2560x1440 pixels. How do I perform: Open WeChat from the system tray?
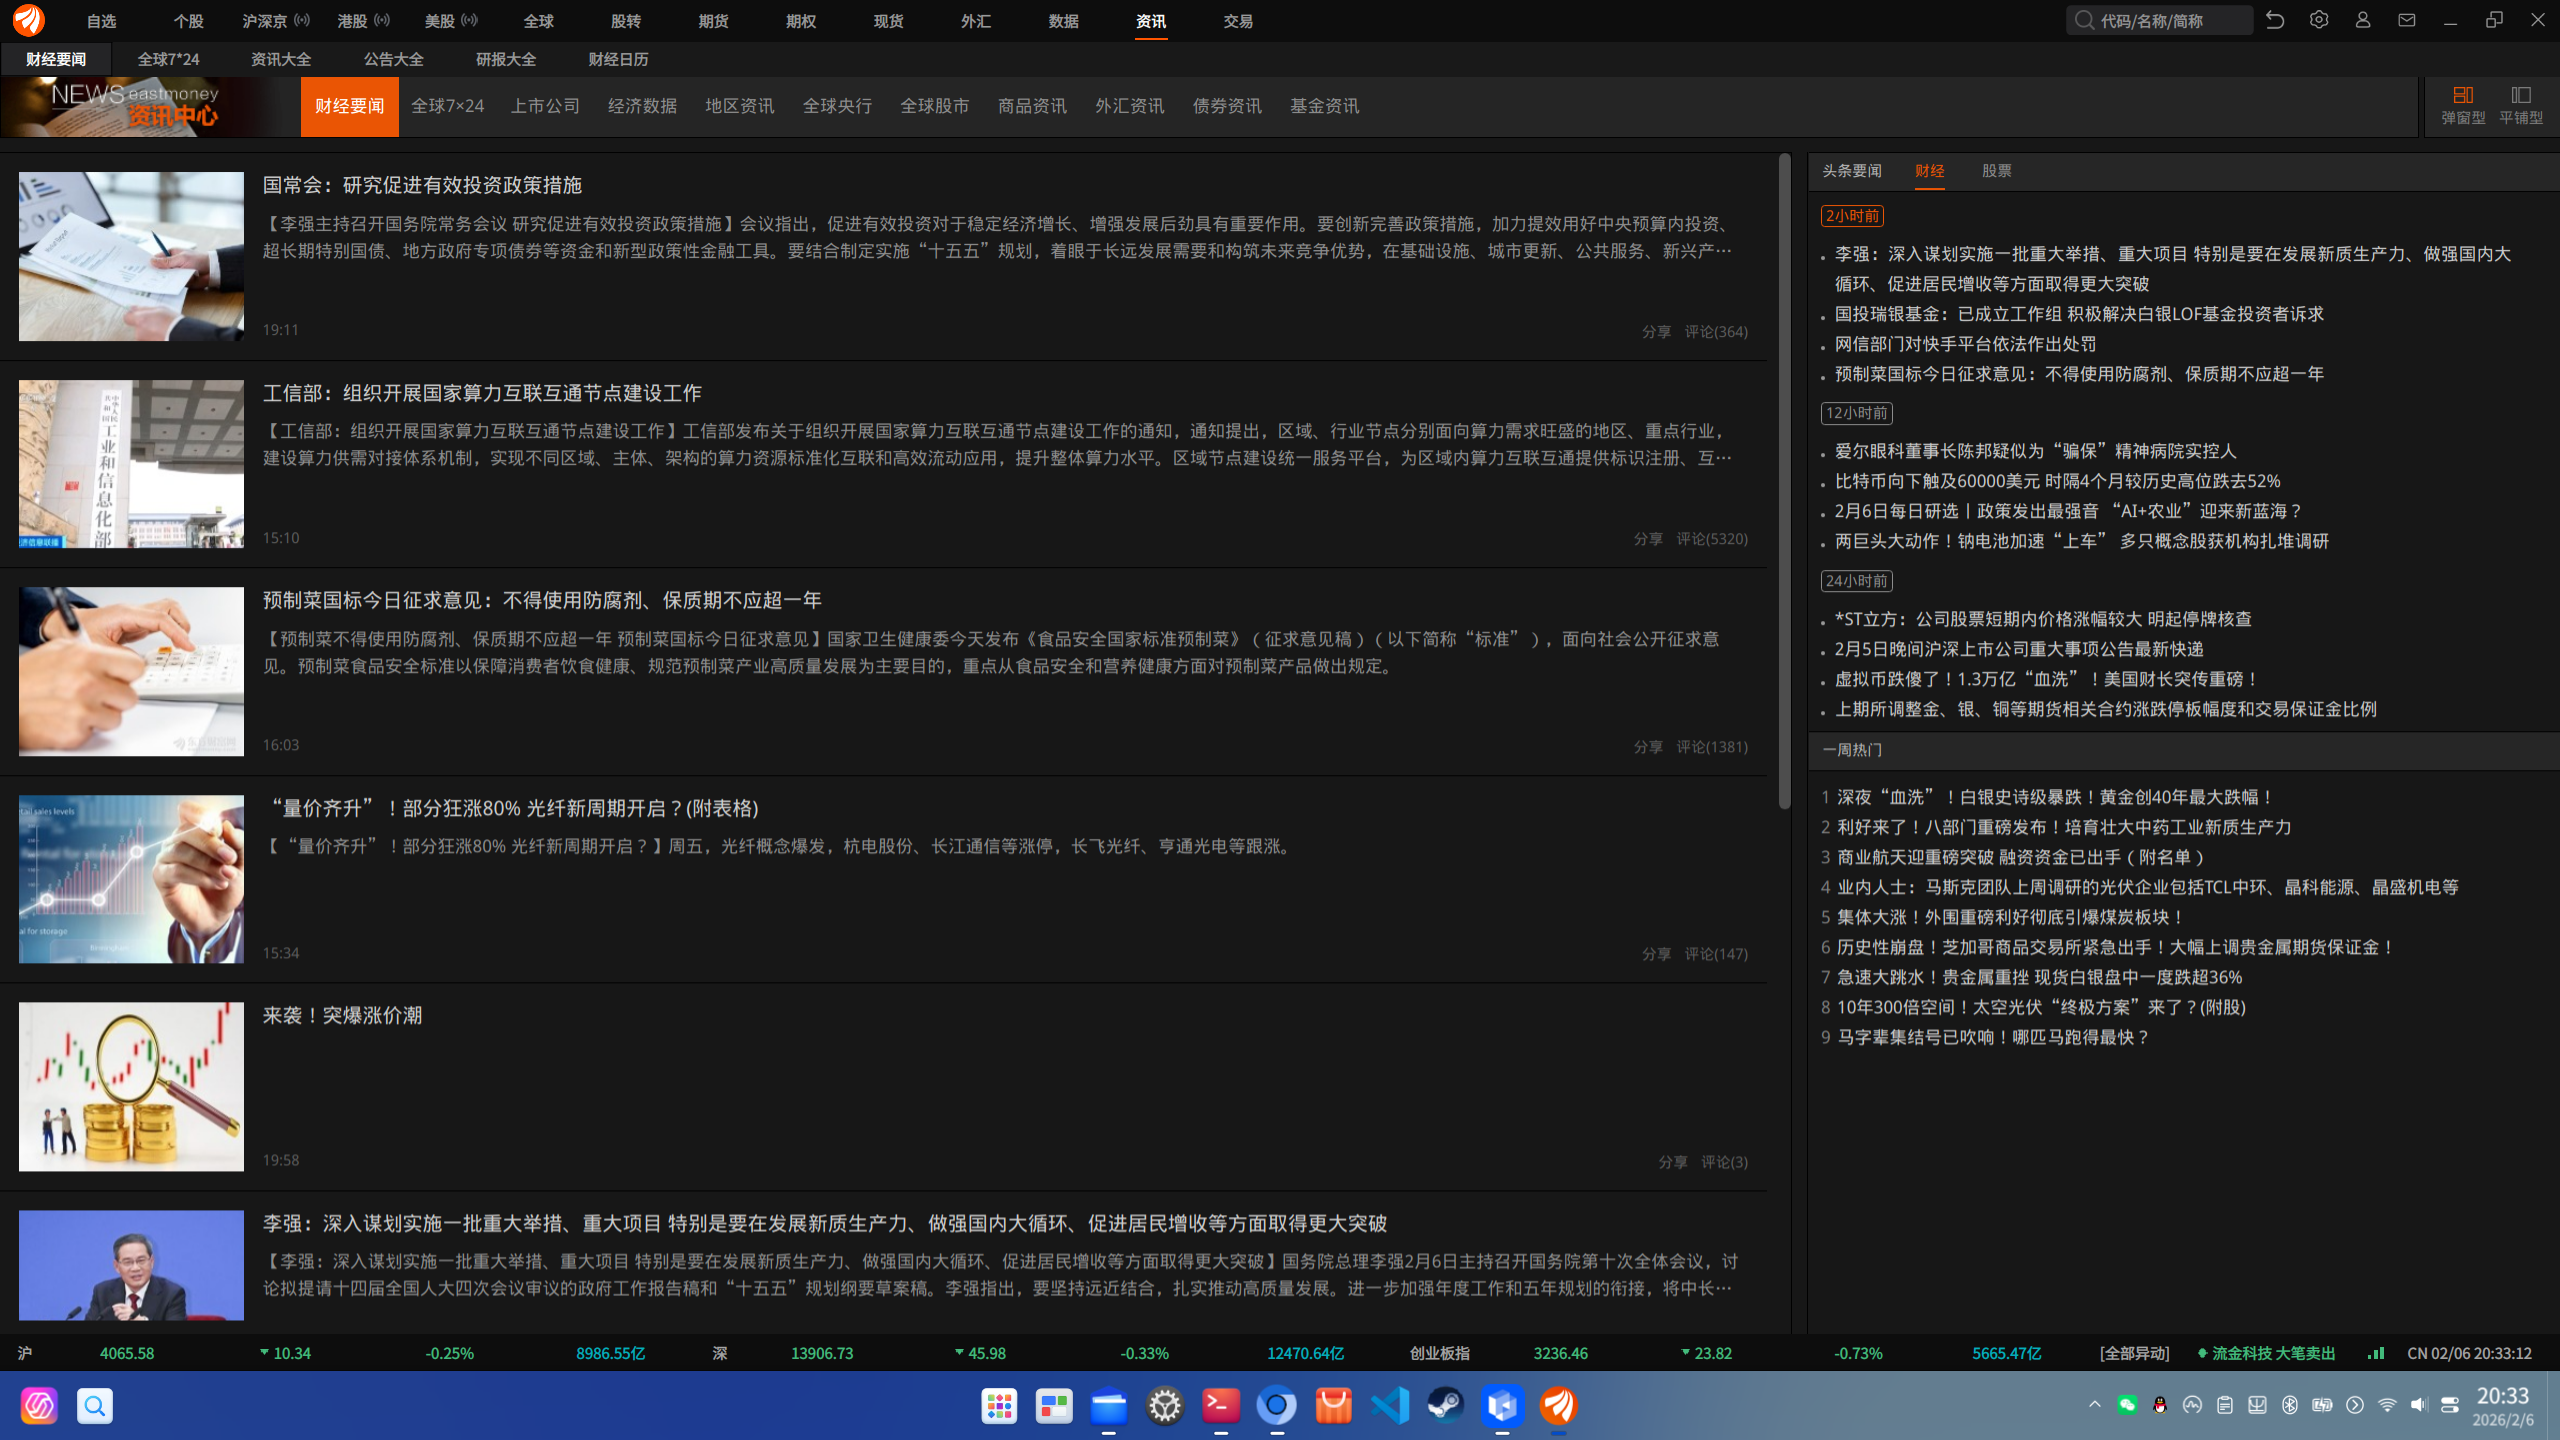(2127, 1404)
